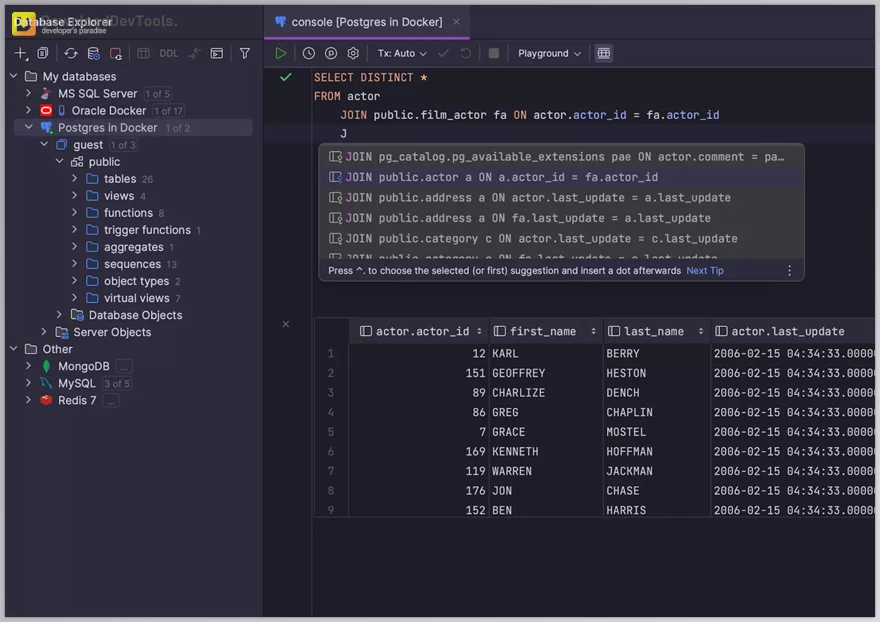
Task: Choose JOIN public.address ON fa.last_update suggestion
Action: [x=561, y=218]
